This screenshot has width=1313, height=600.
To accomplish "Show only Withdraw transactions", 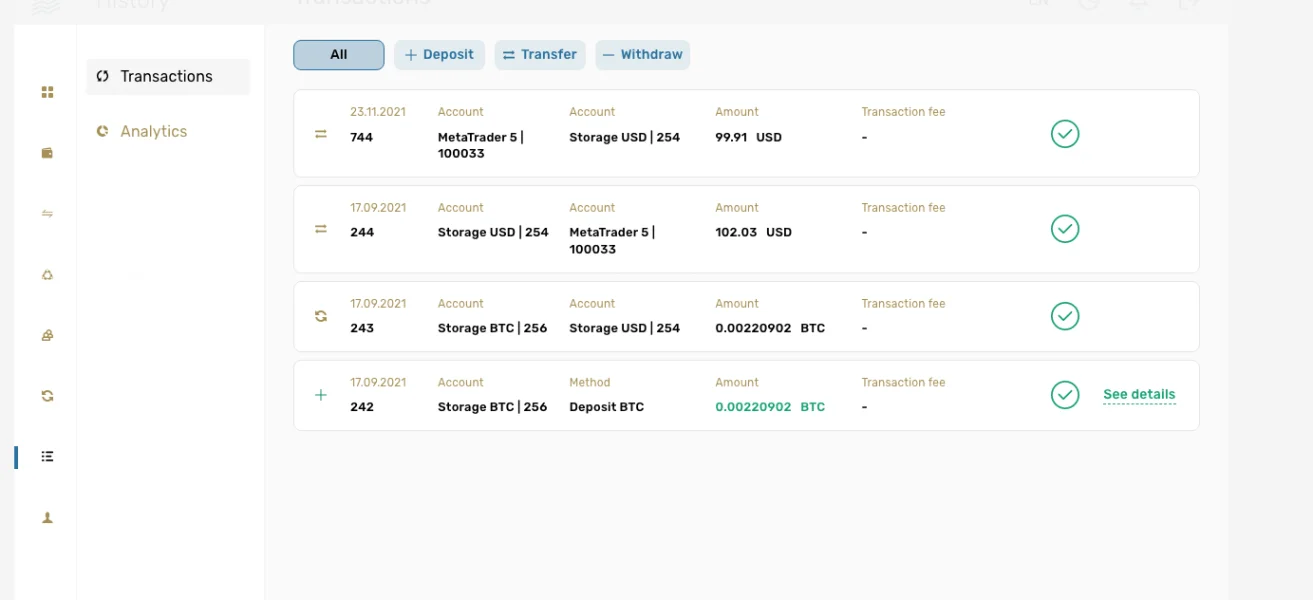I will click(642, 55).
